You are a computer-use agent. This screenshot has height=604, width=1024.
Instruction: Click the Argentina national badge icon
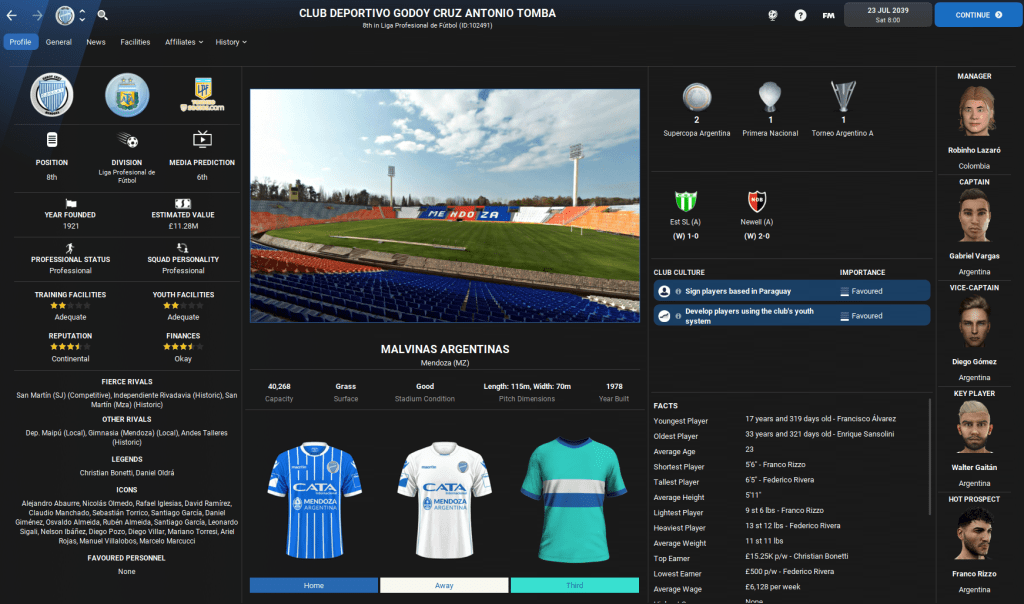click(x=127, y=95)
